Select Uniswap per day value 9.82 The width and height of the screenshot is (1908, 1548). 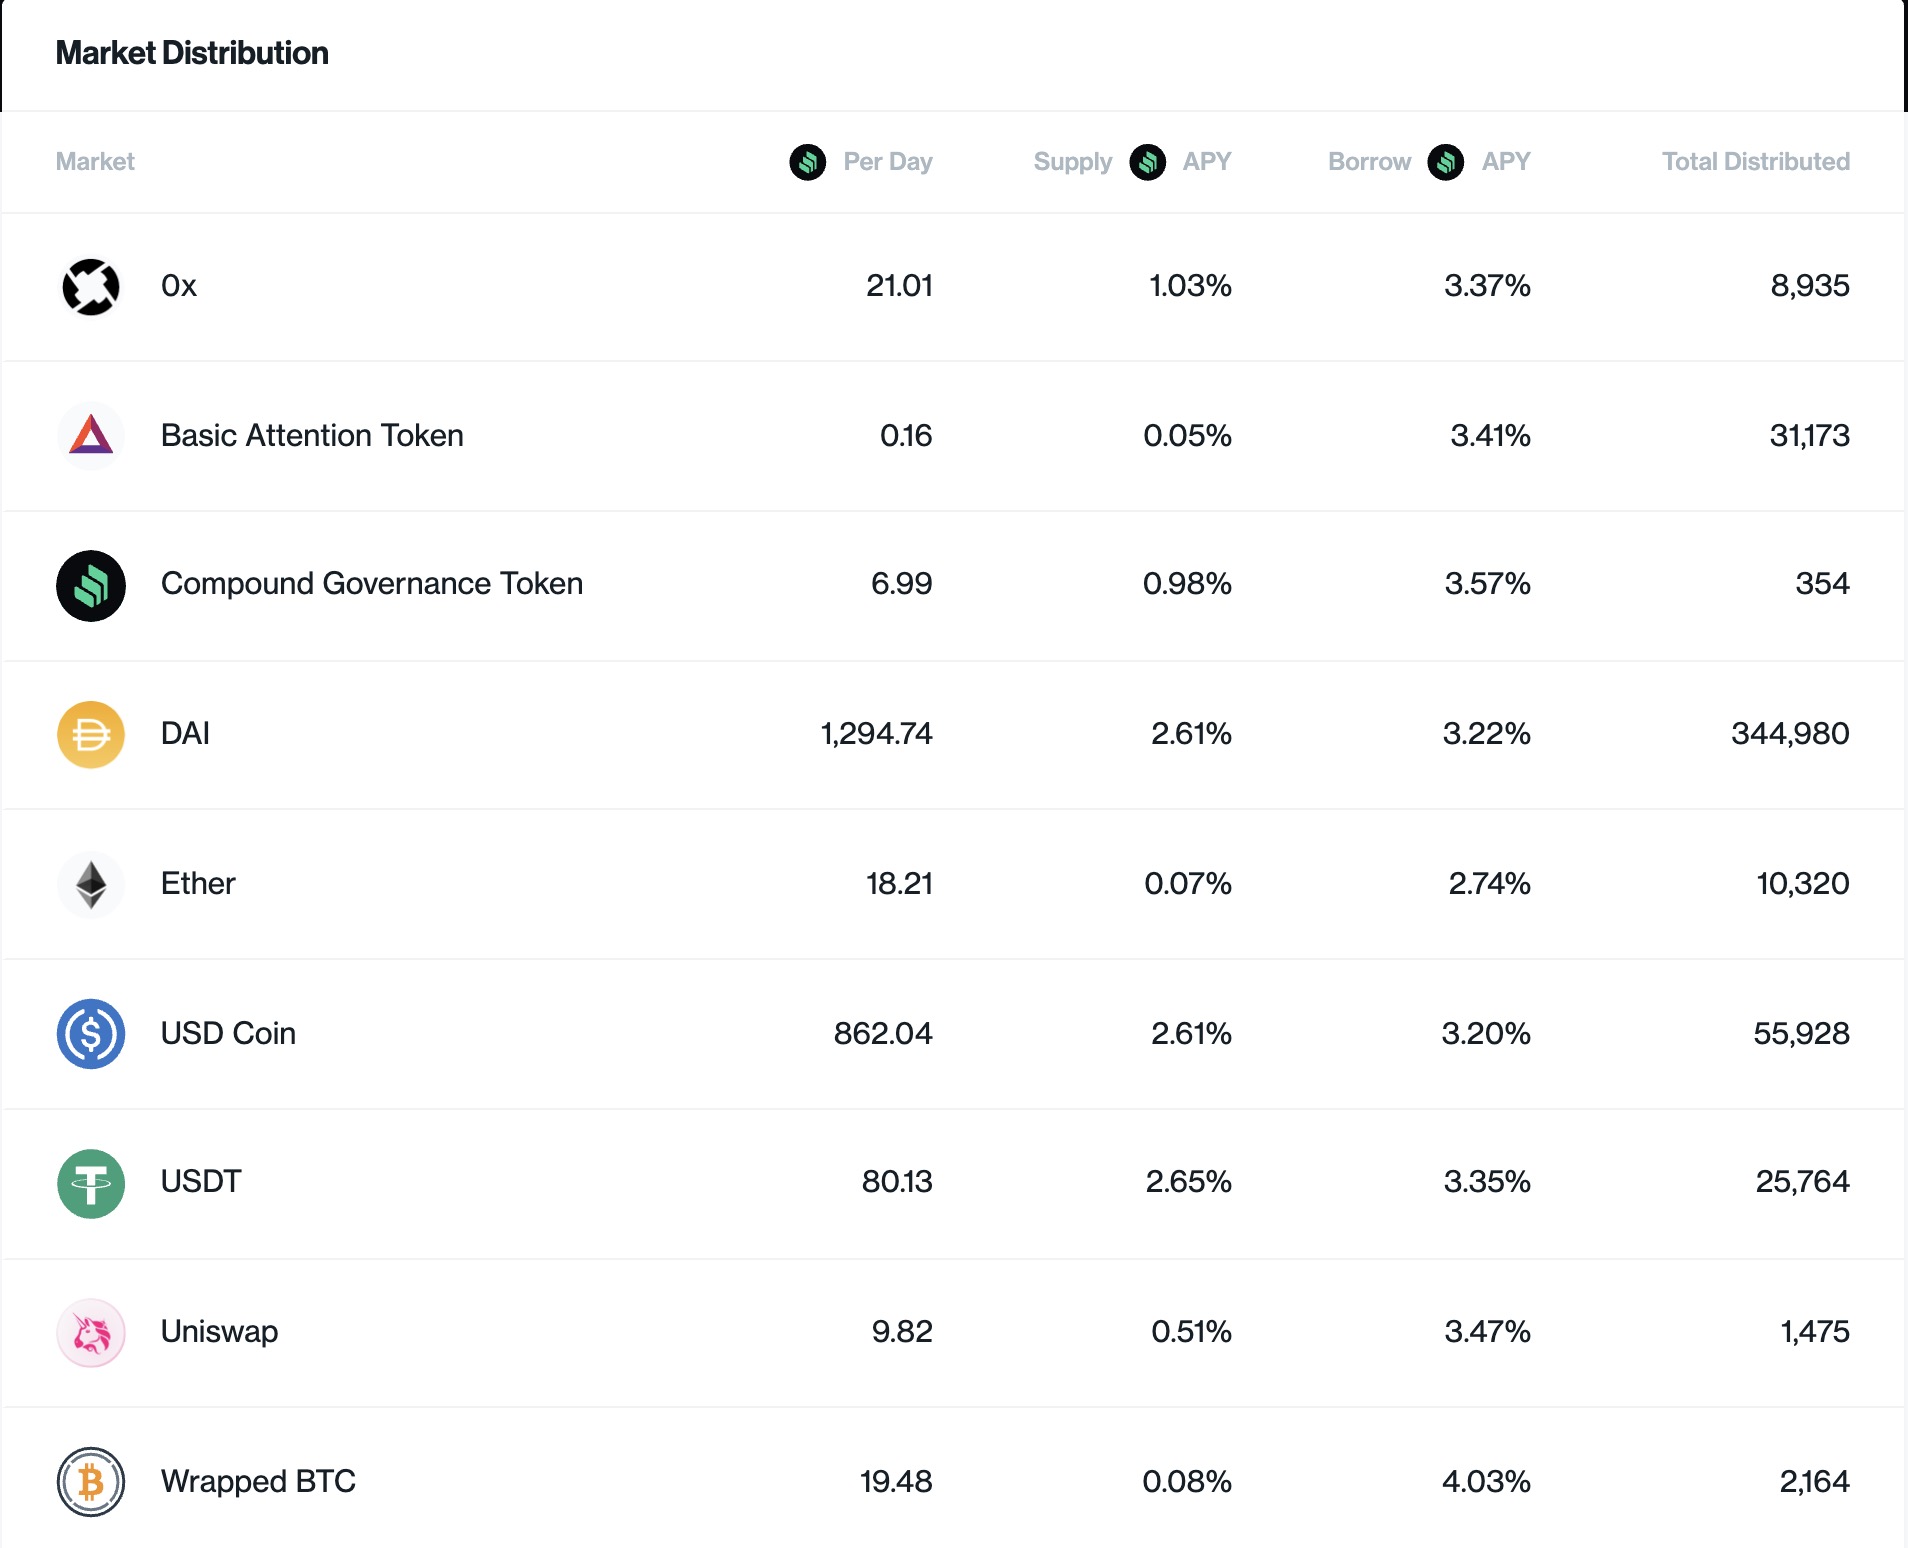pyautogui.click(x=902, y=1332)
